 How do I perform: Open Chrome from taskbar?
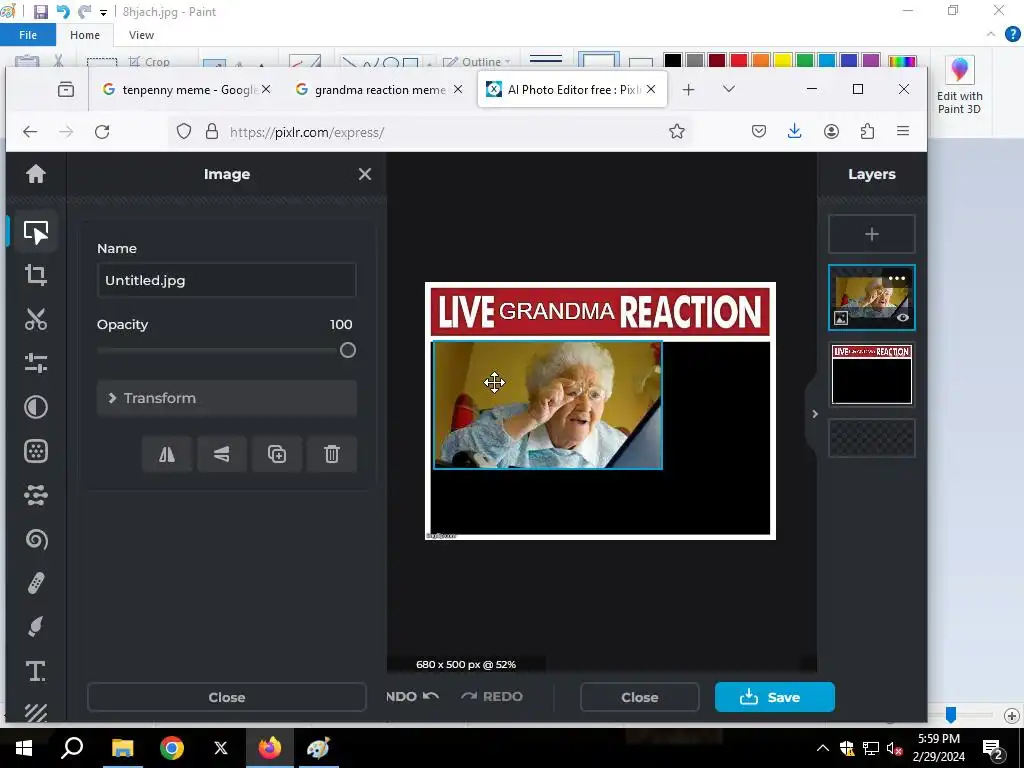pyautogui.click(x=172, y=748)
